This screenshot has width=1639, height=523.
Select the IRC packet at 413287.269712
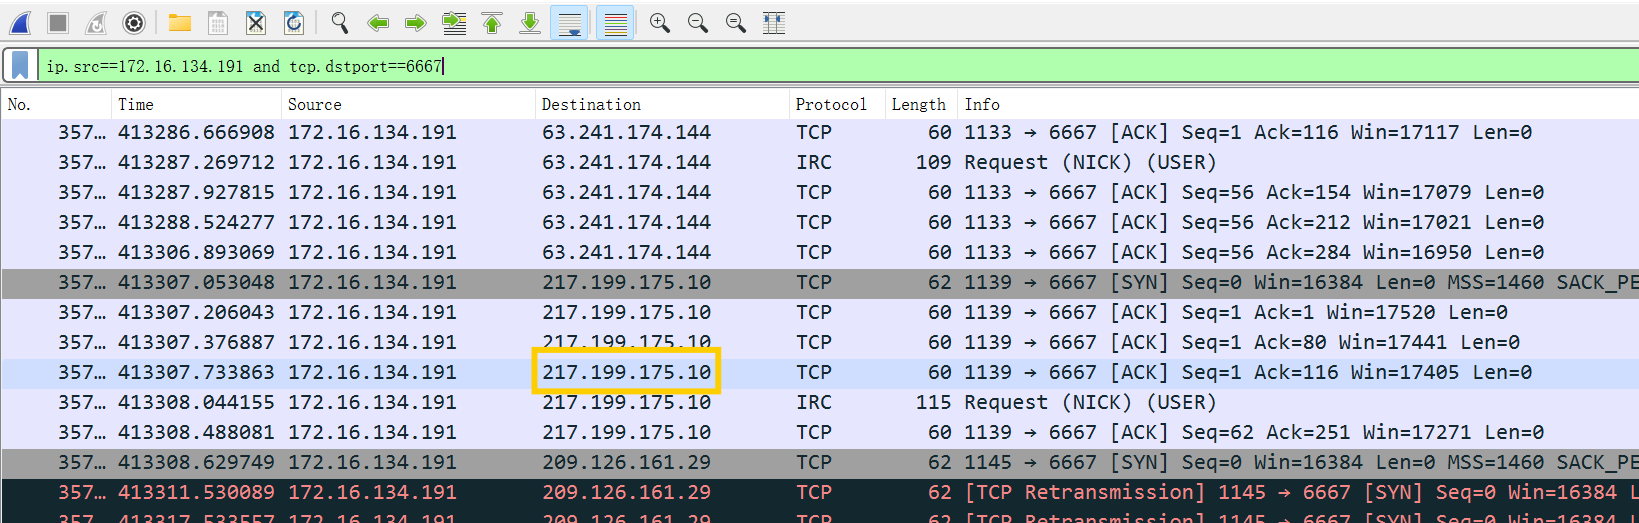[x=819, y=162]
